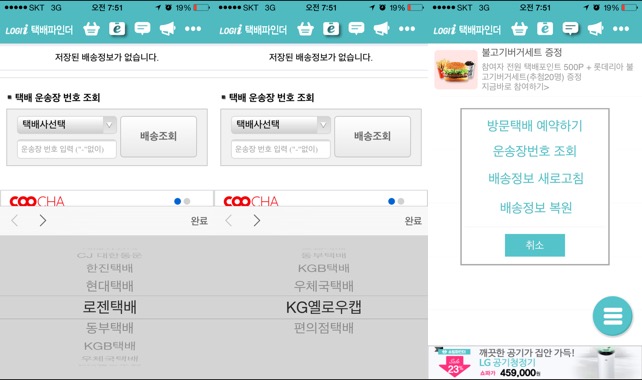Tap 배송조회 button in middle screen
The width and height of the screenshot is (642, 380).
pyautogui.click(x=373, y=136)
